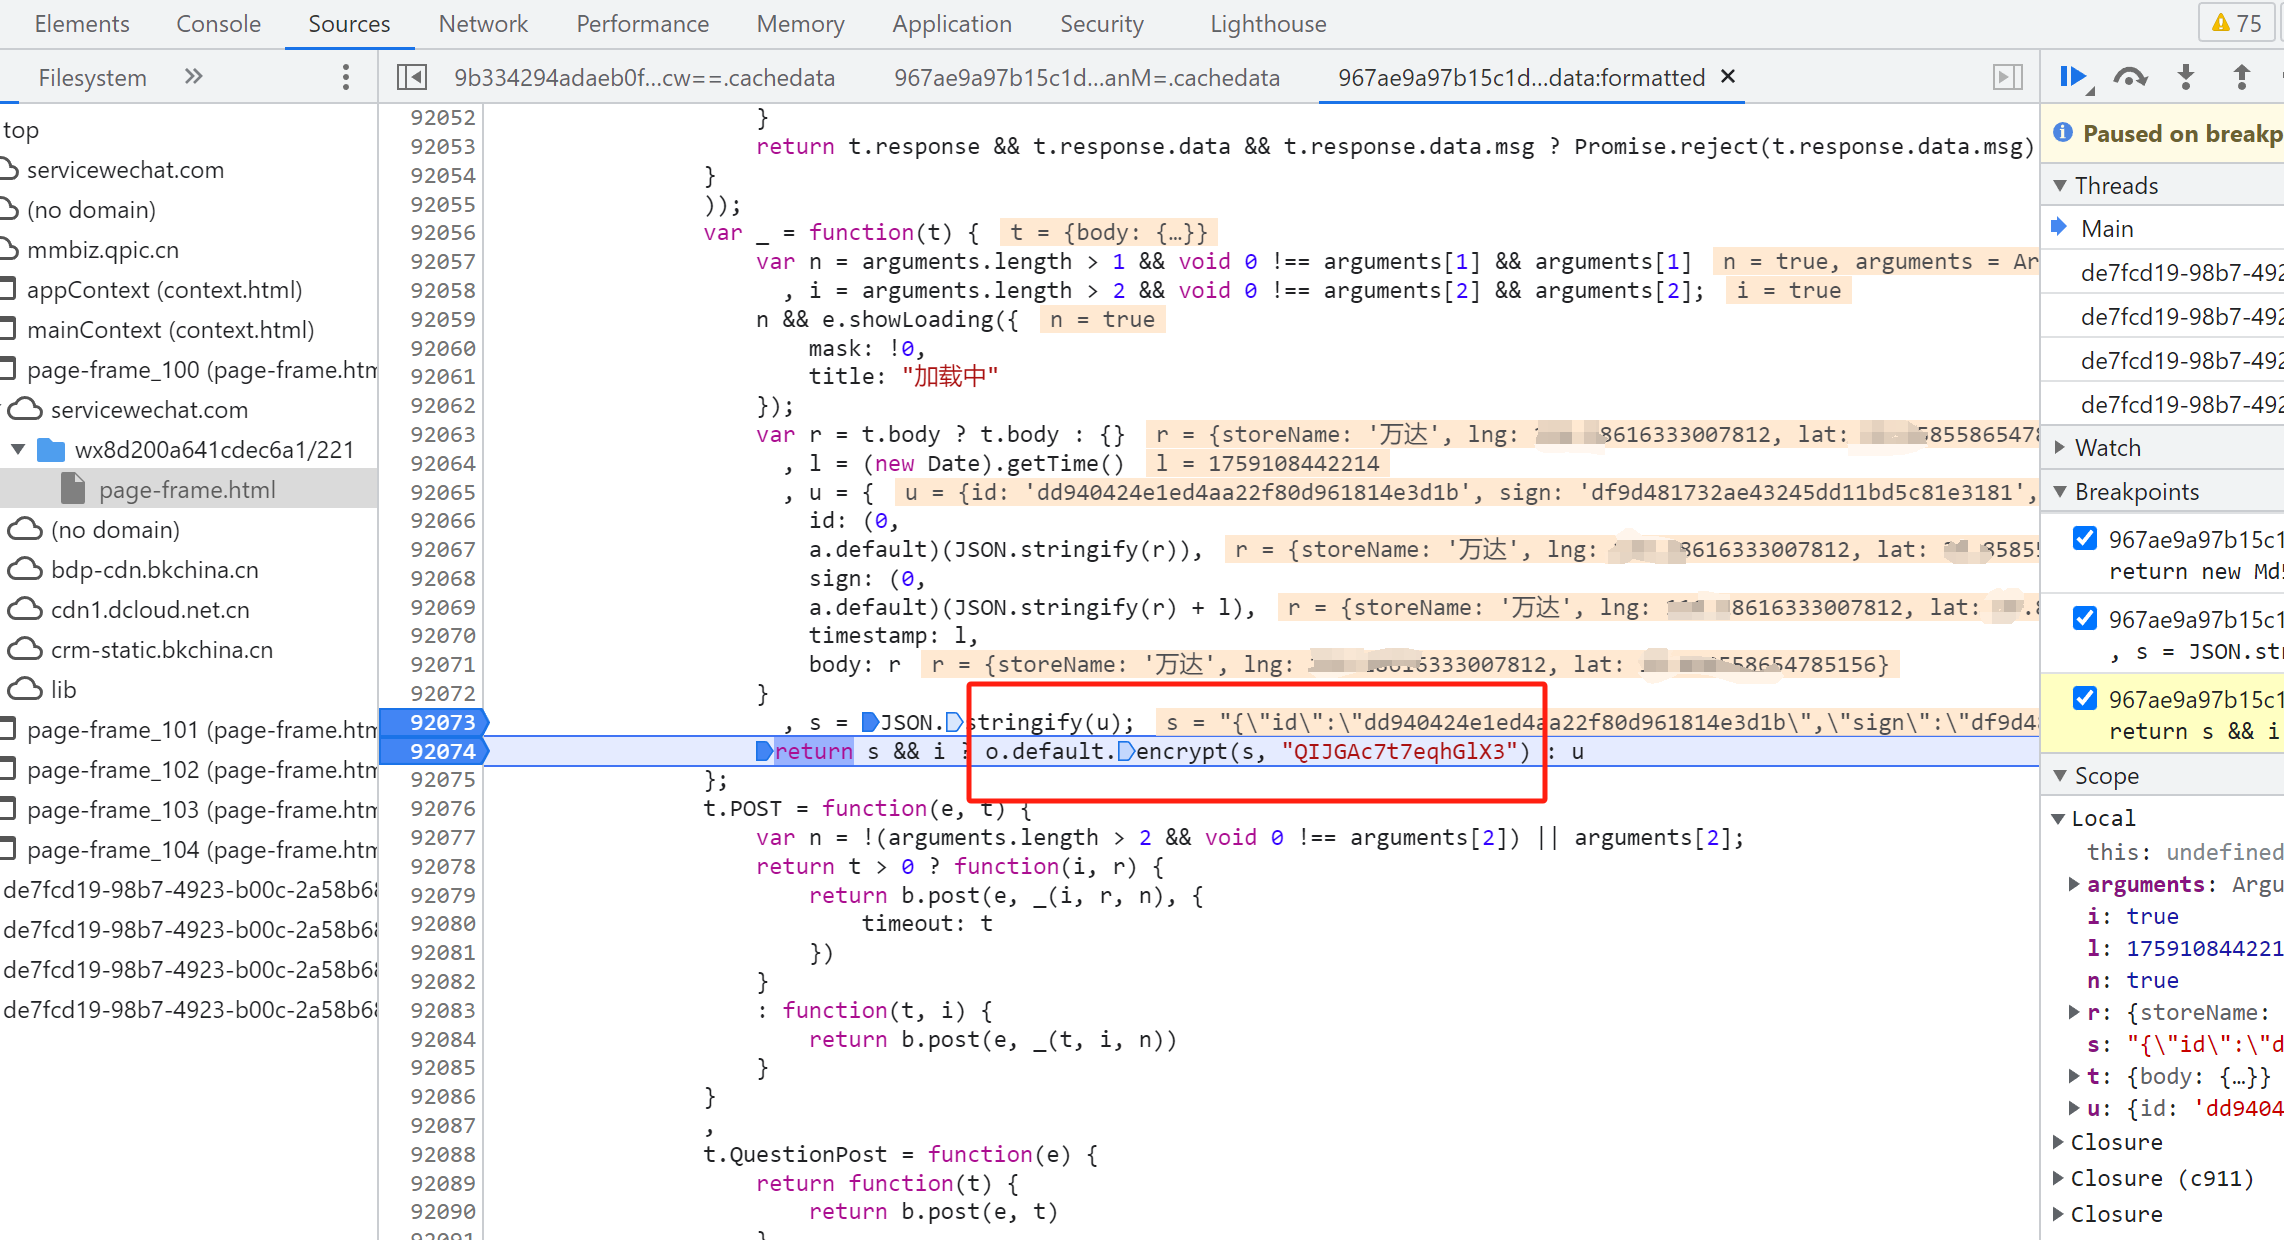2284x1240 pixels.
Task: Resume script execution with play button
Action: [2073, 77]
